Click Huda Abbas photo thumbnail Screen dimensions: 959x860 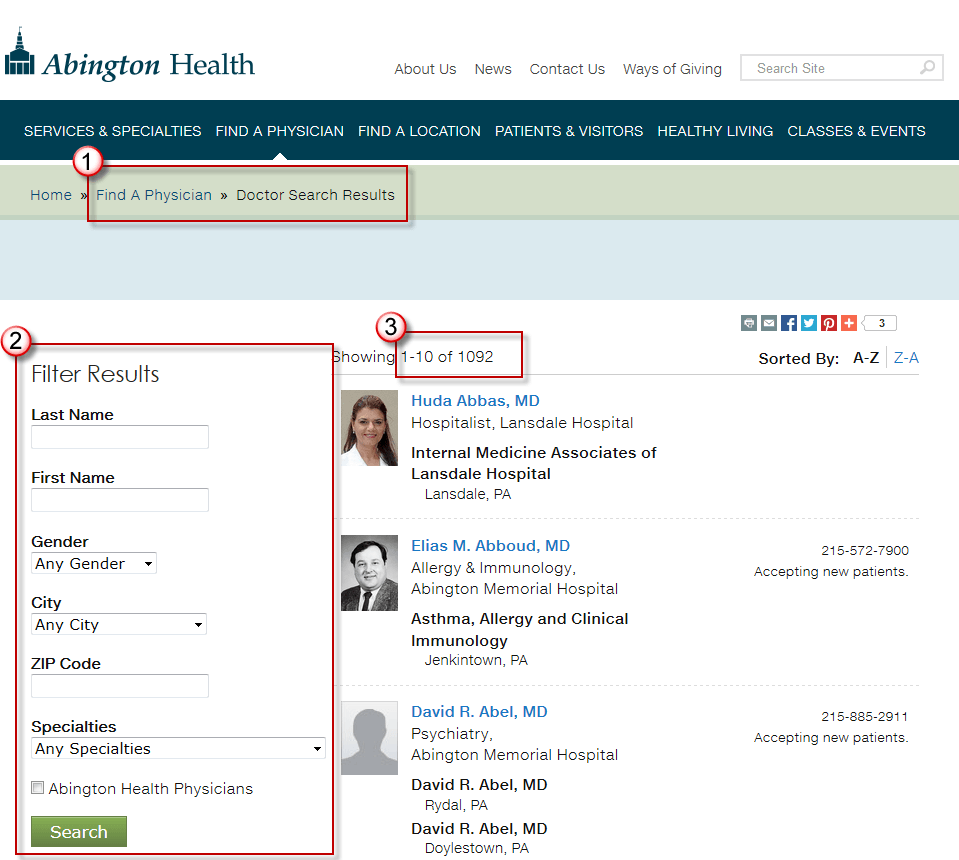[369, 428]
